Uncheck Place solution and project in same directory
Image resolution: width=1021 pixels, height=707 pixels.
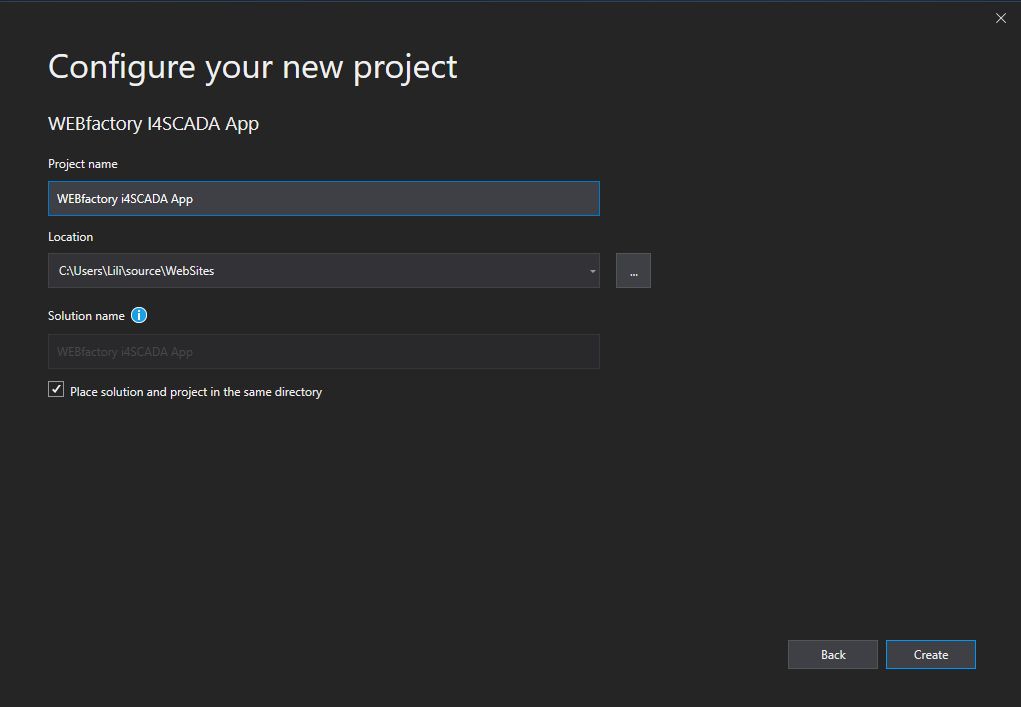coord(56,388)
